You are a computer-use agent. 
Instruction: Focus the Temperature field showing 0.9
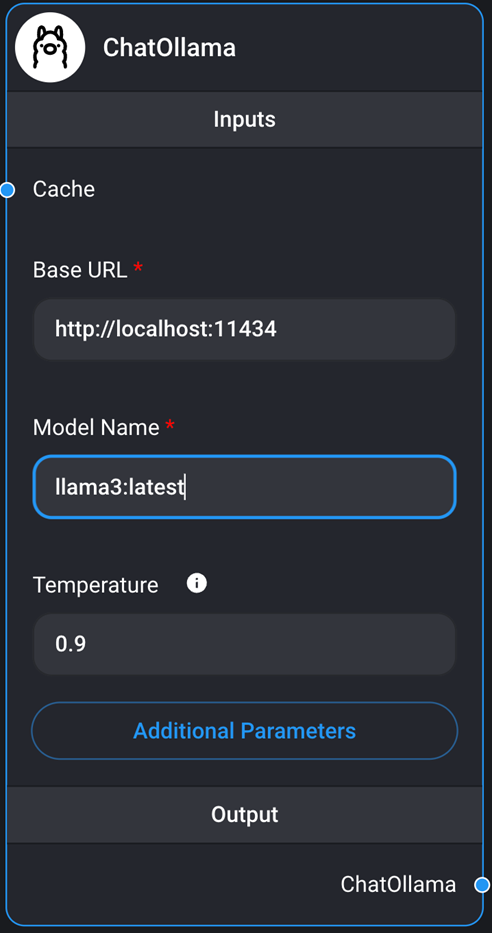coord(245,644)
